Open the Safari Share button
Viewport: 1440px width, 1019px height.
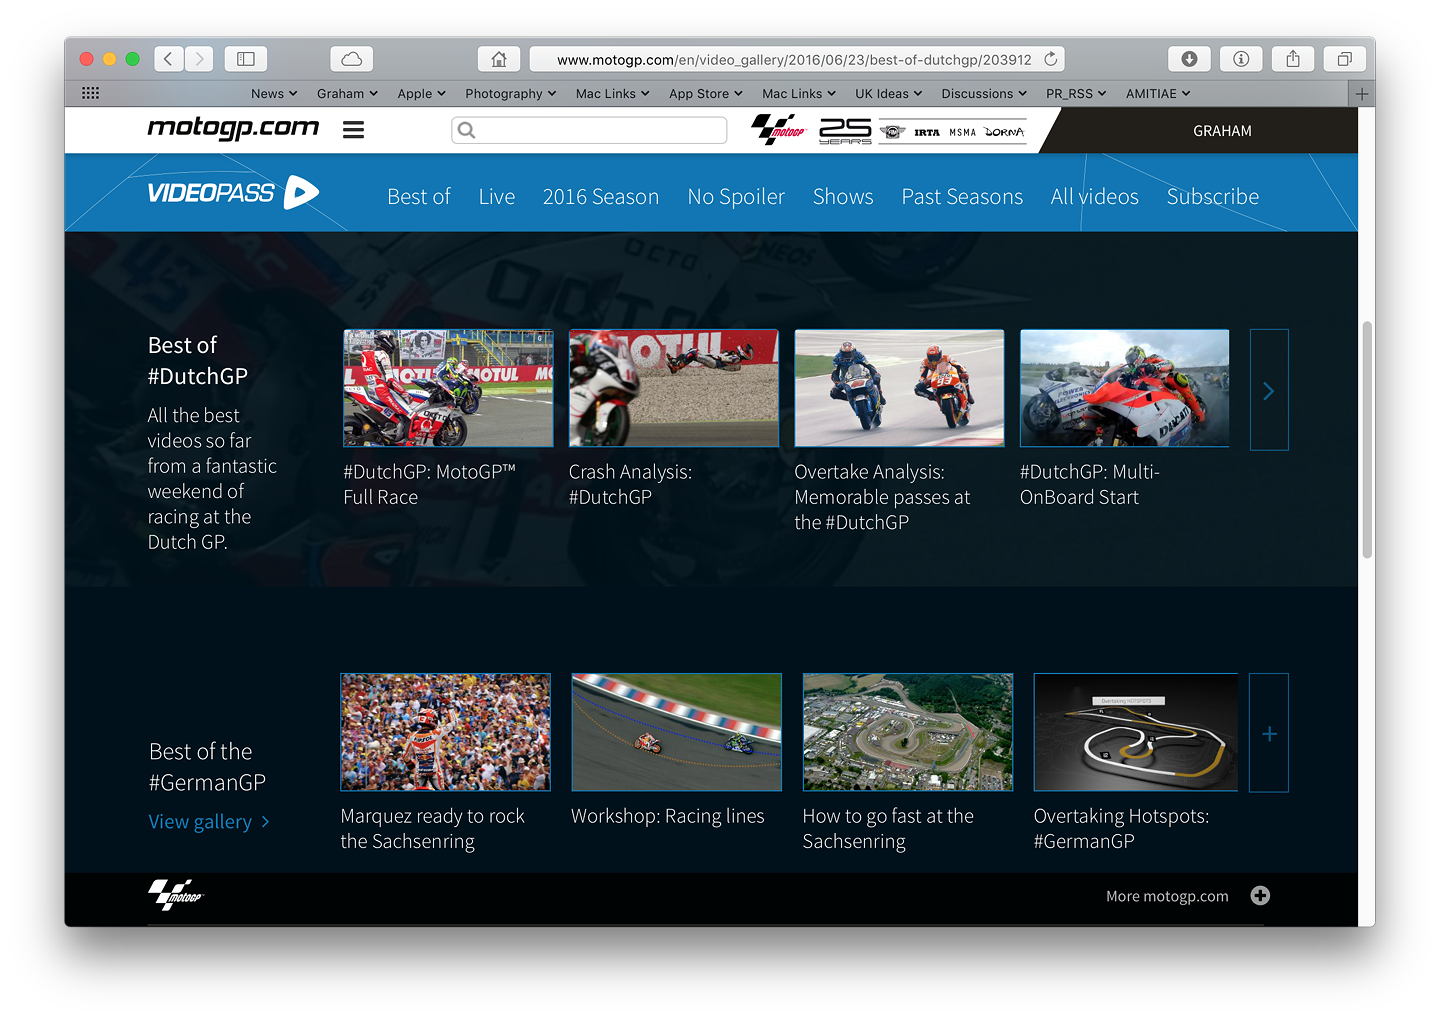[1293, 59]
